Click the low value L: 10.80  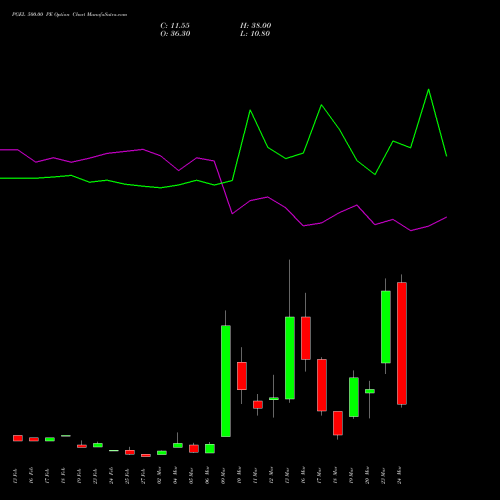[255, 34]
